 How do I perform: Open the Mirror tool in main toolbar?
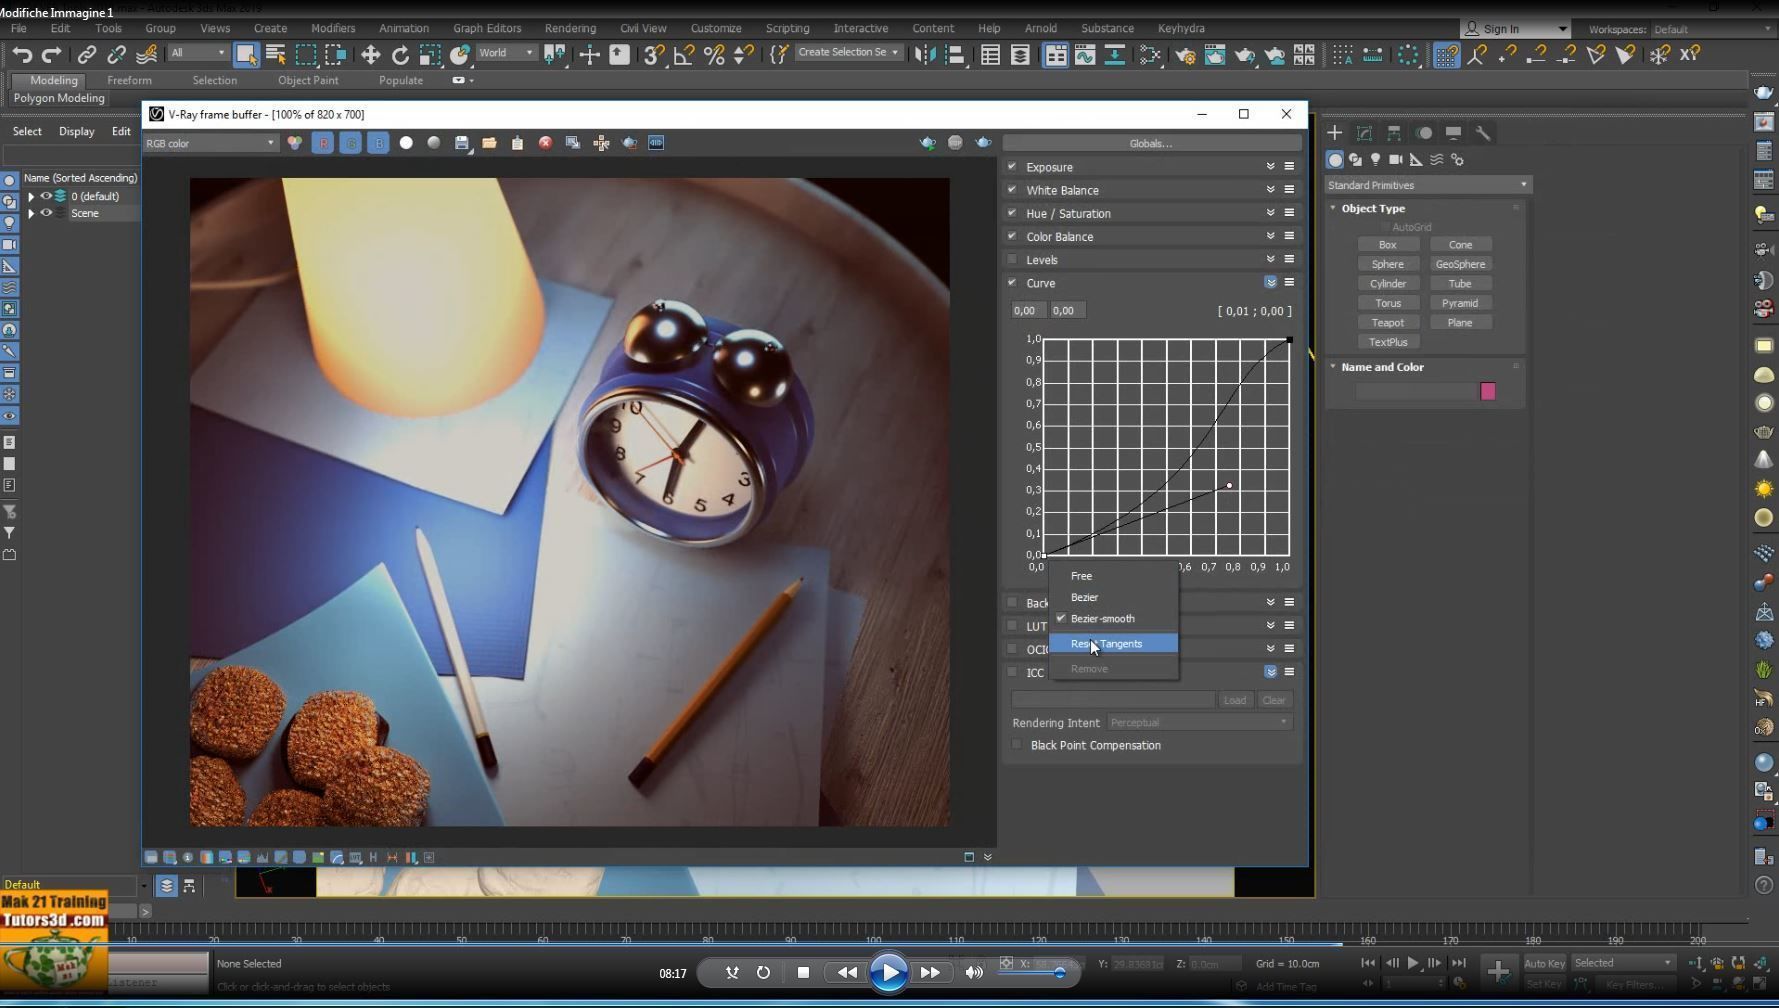tap(925, 55)
